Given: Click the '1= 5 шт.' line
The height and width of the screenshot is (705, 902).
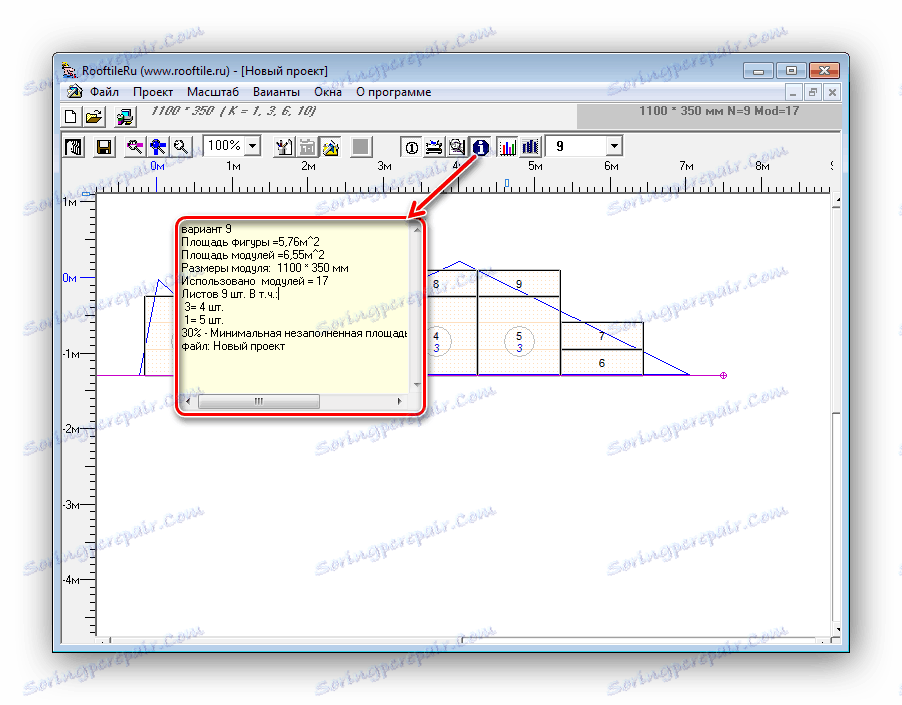Looking at the screenshot, I should tap(204, 320).
